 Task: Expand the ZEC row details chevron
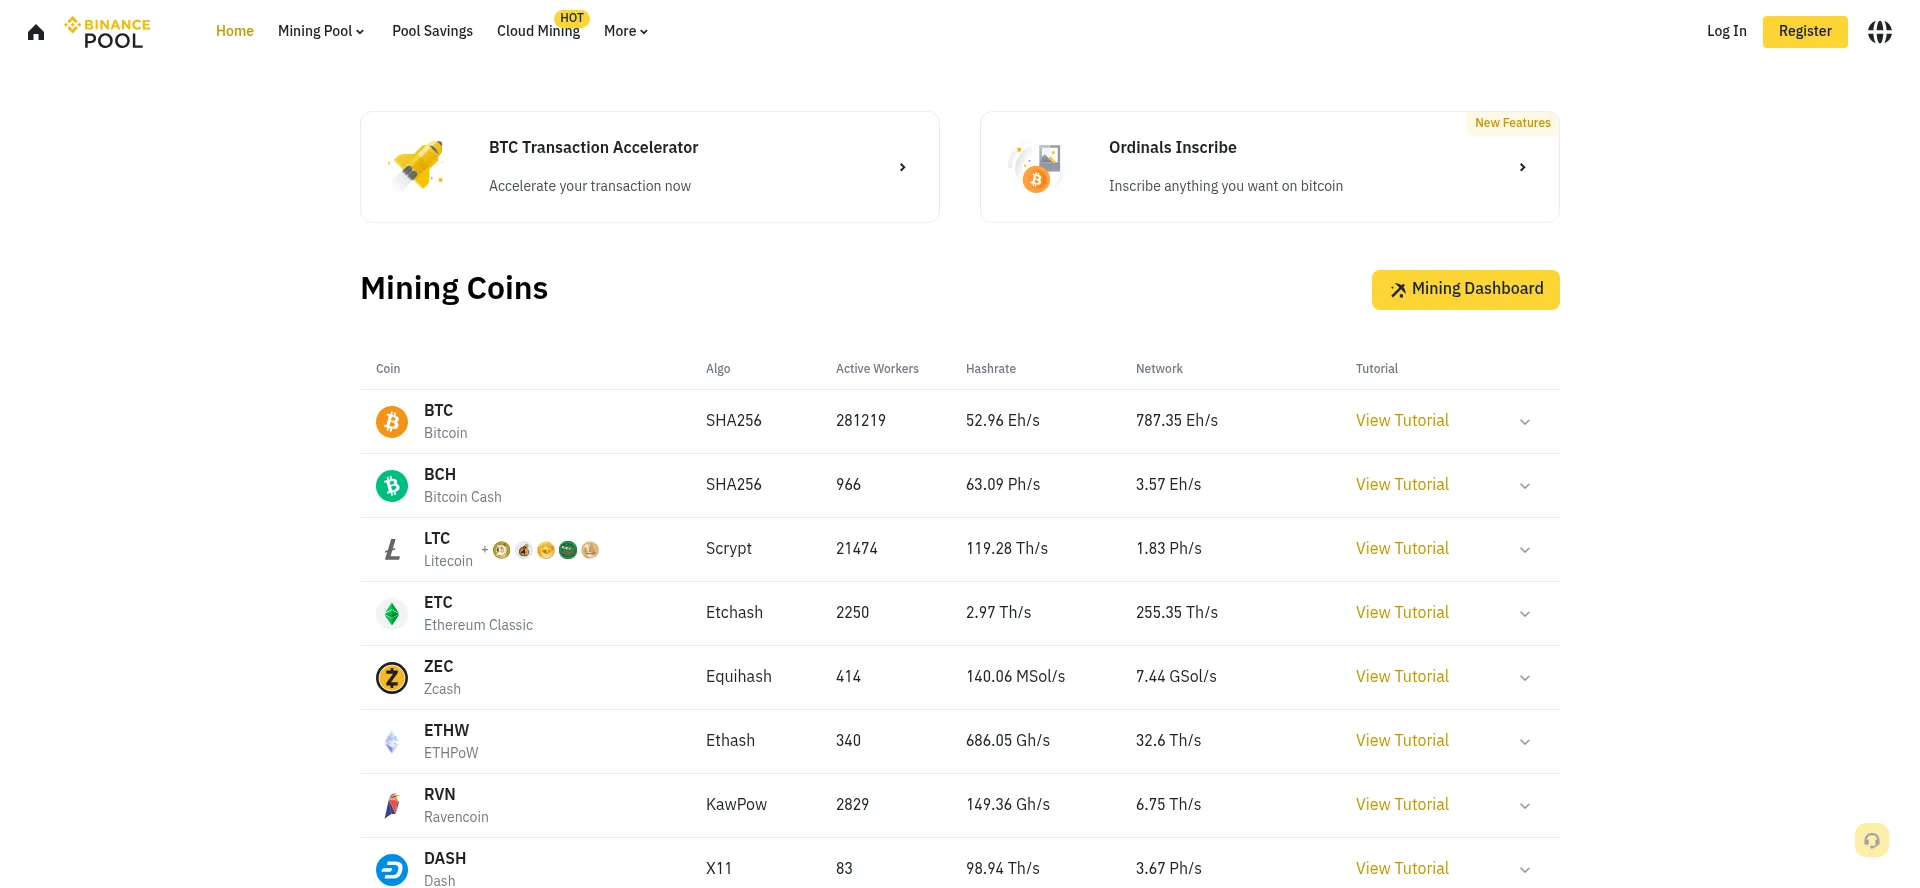click(1525, 678)
